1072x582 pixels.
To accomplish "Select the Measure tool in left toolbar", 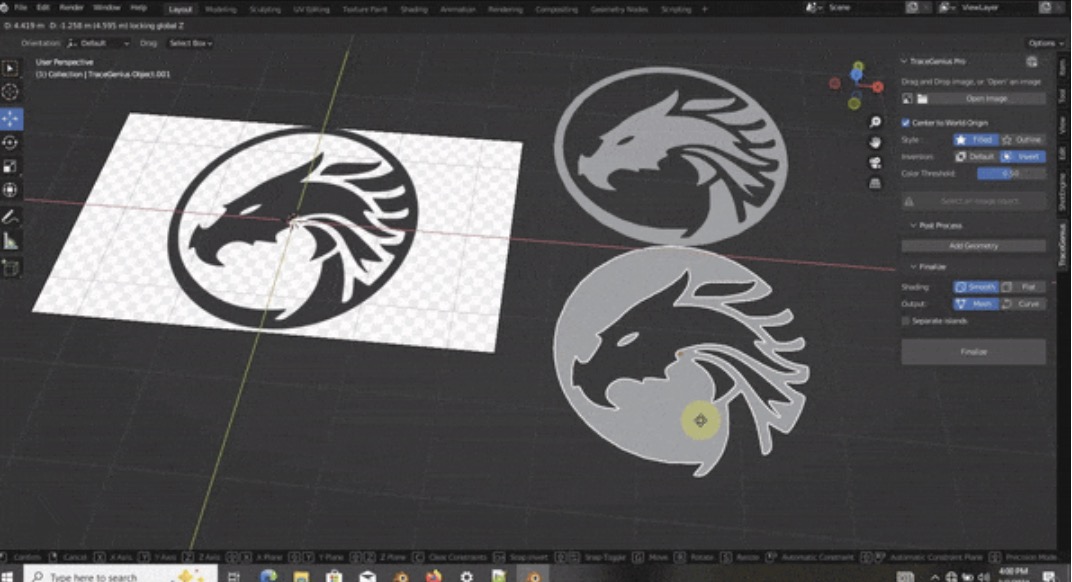I will [x=10, y=241].
